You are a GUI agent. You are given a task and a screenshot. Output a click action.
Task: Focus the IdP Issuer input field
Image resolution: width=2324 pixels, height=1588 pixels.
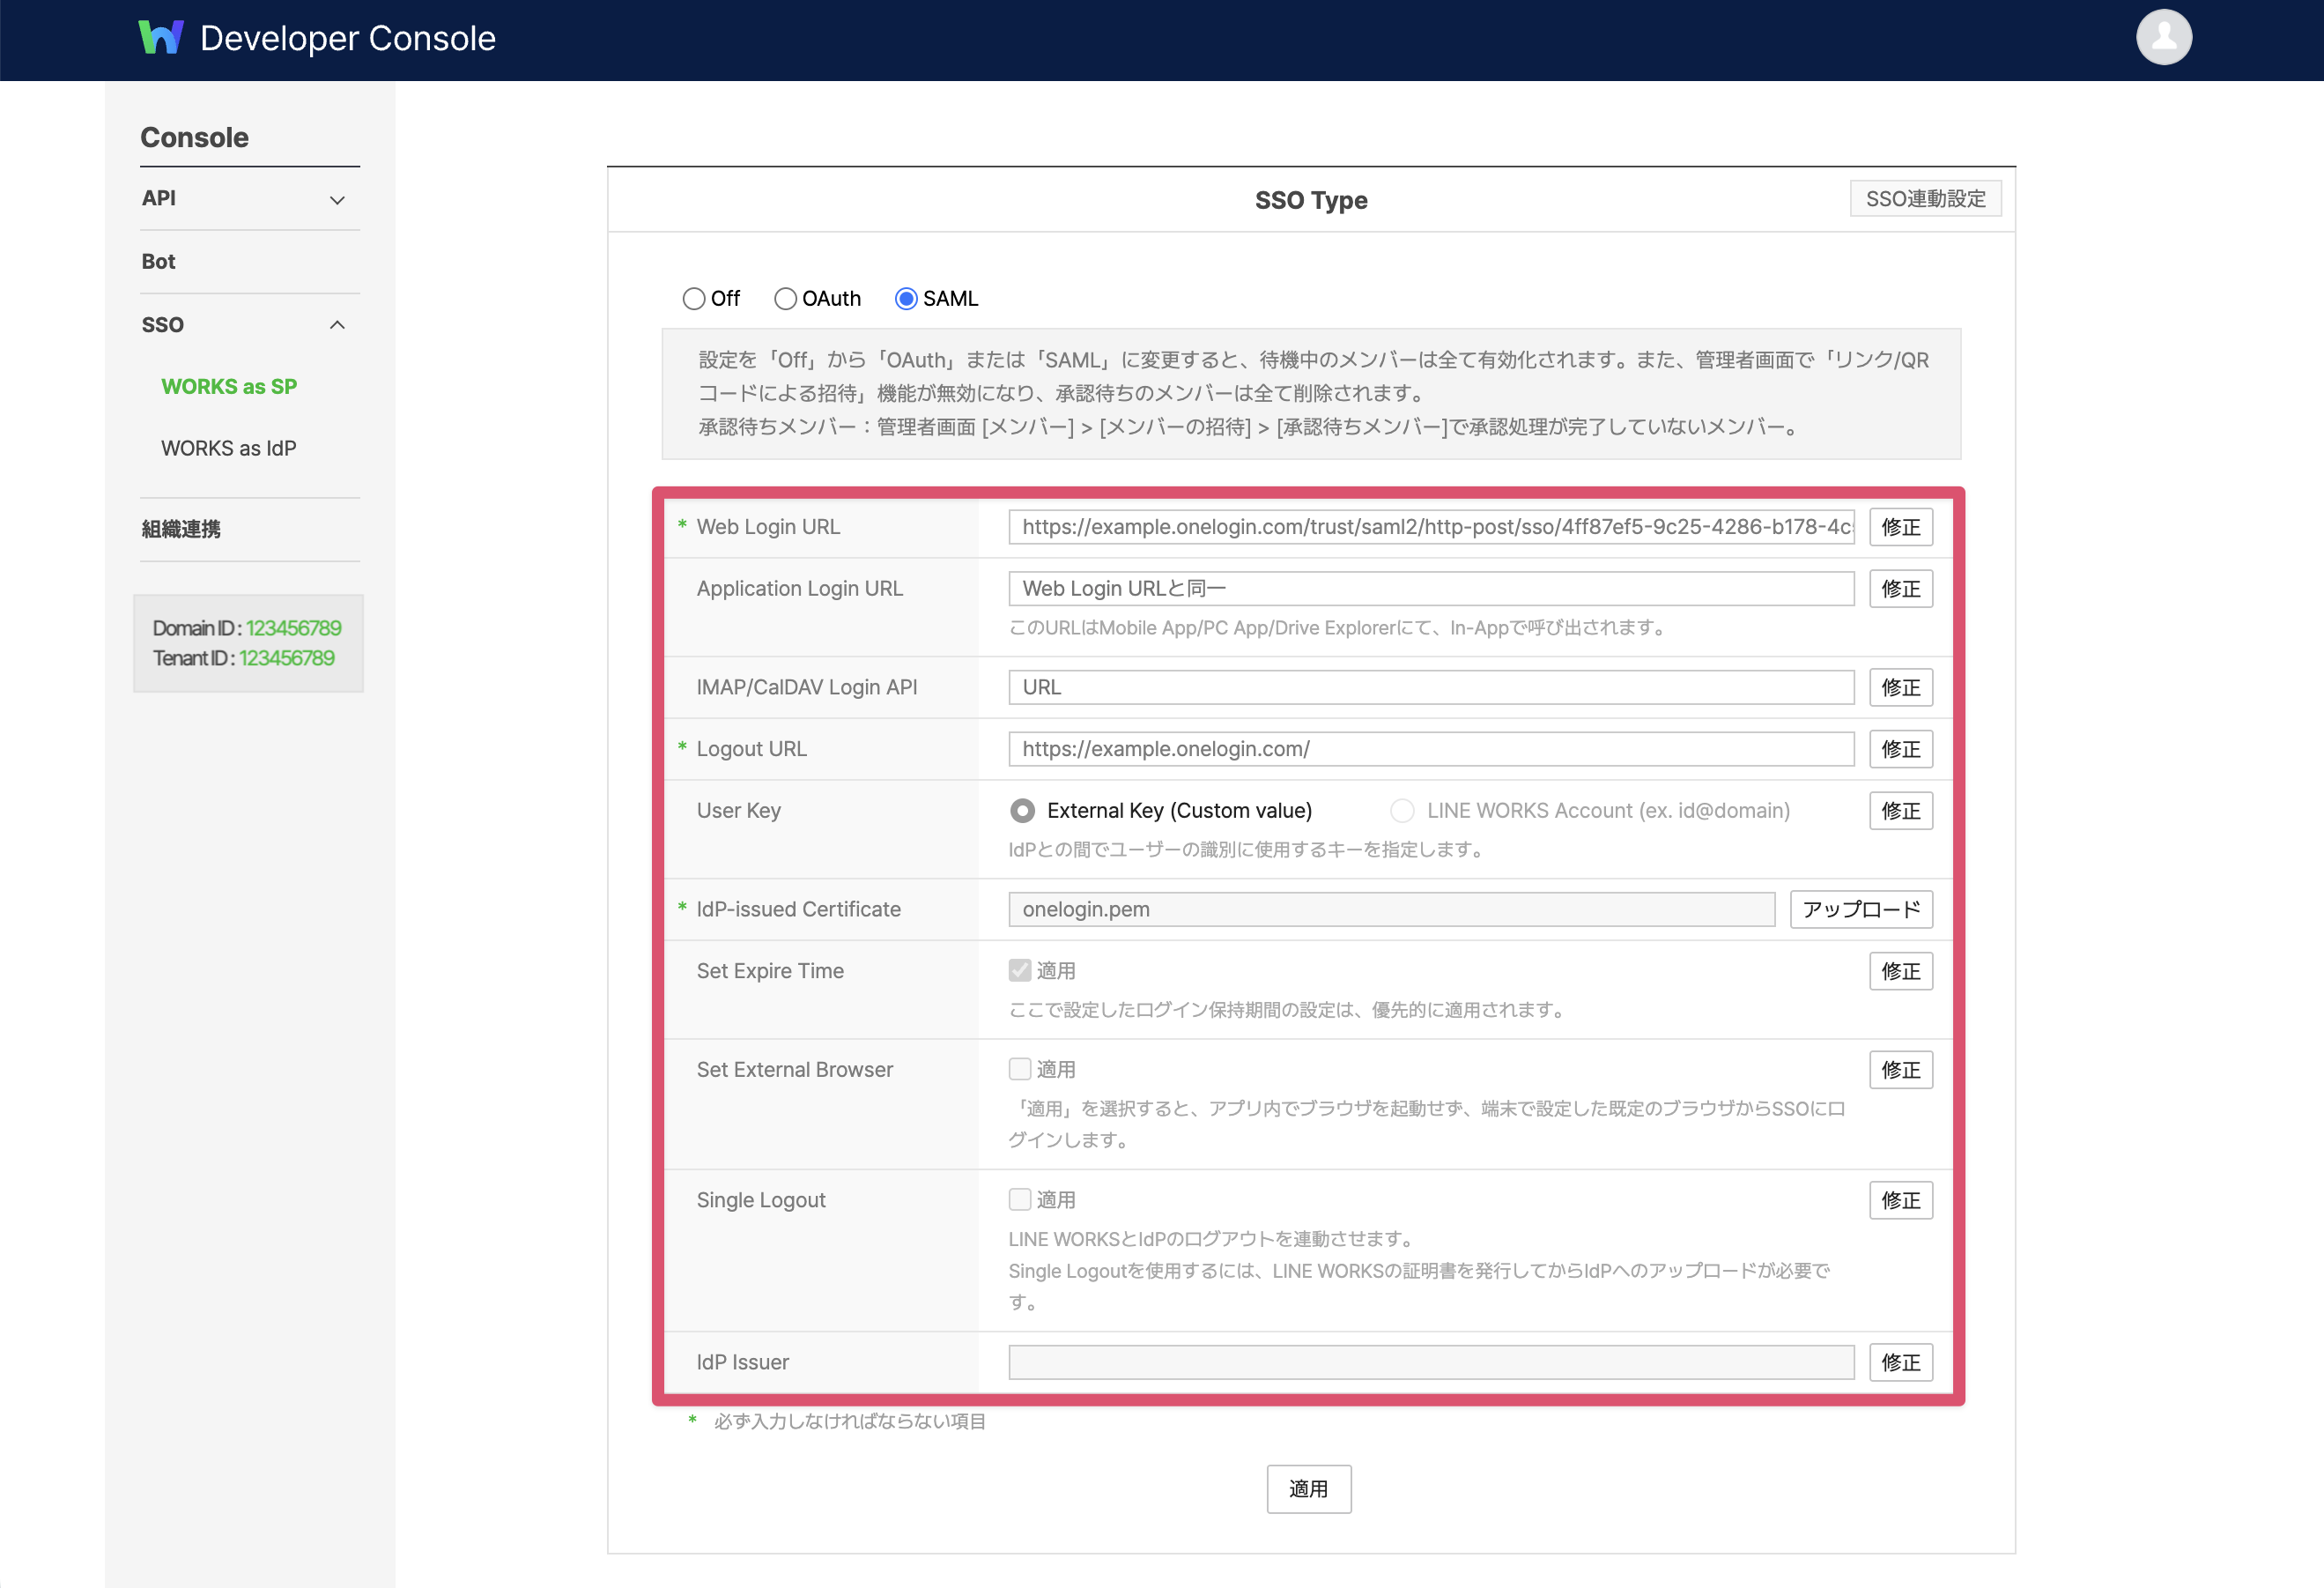pos(1430,1363)
